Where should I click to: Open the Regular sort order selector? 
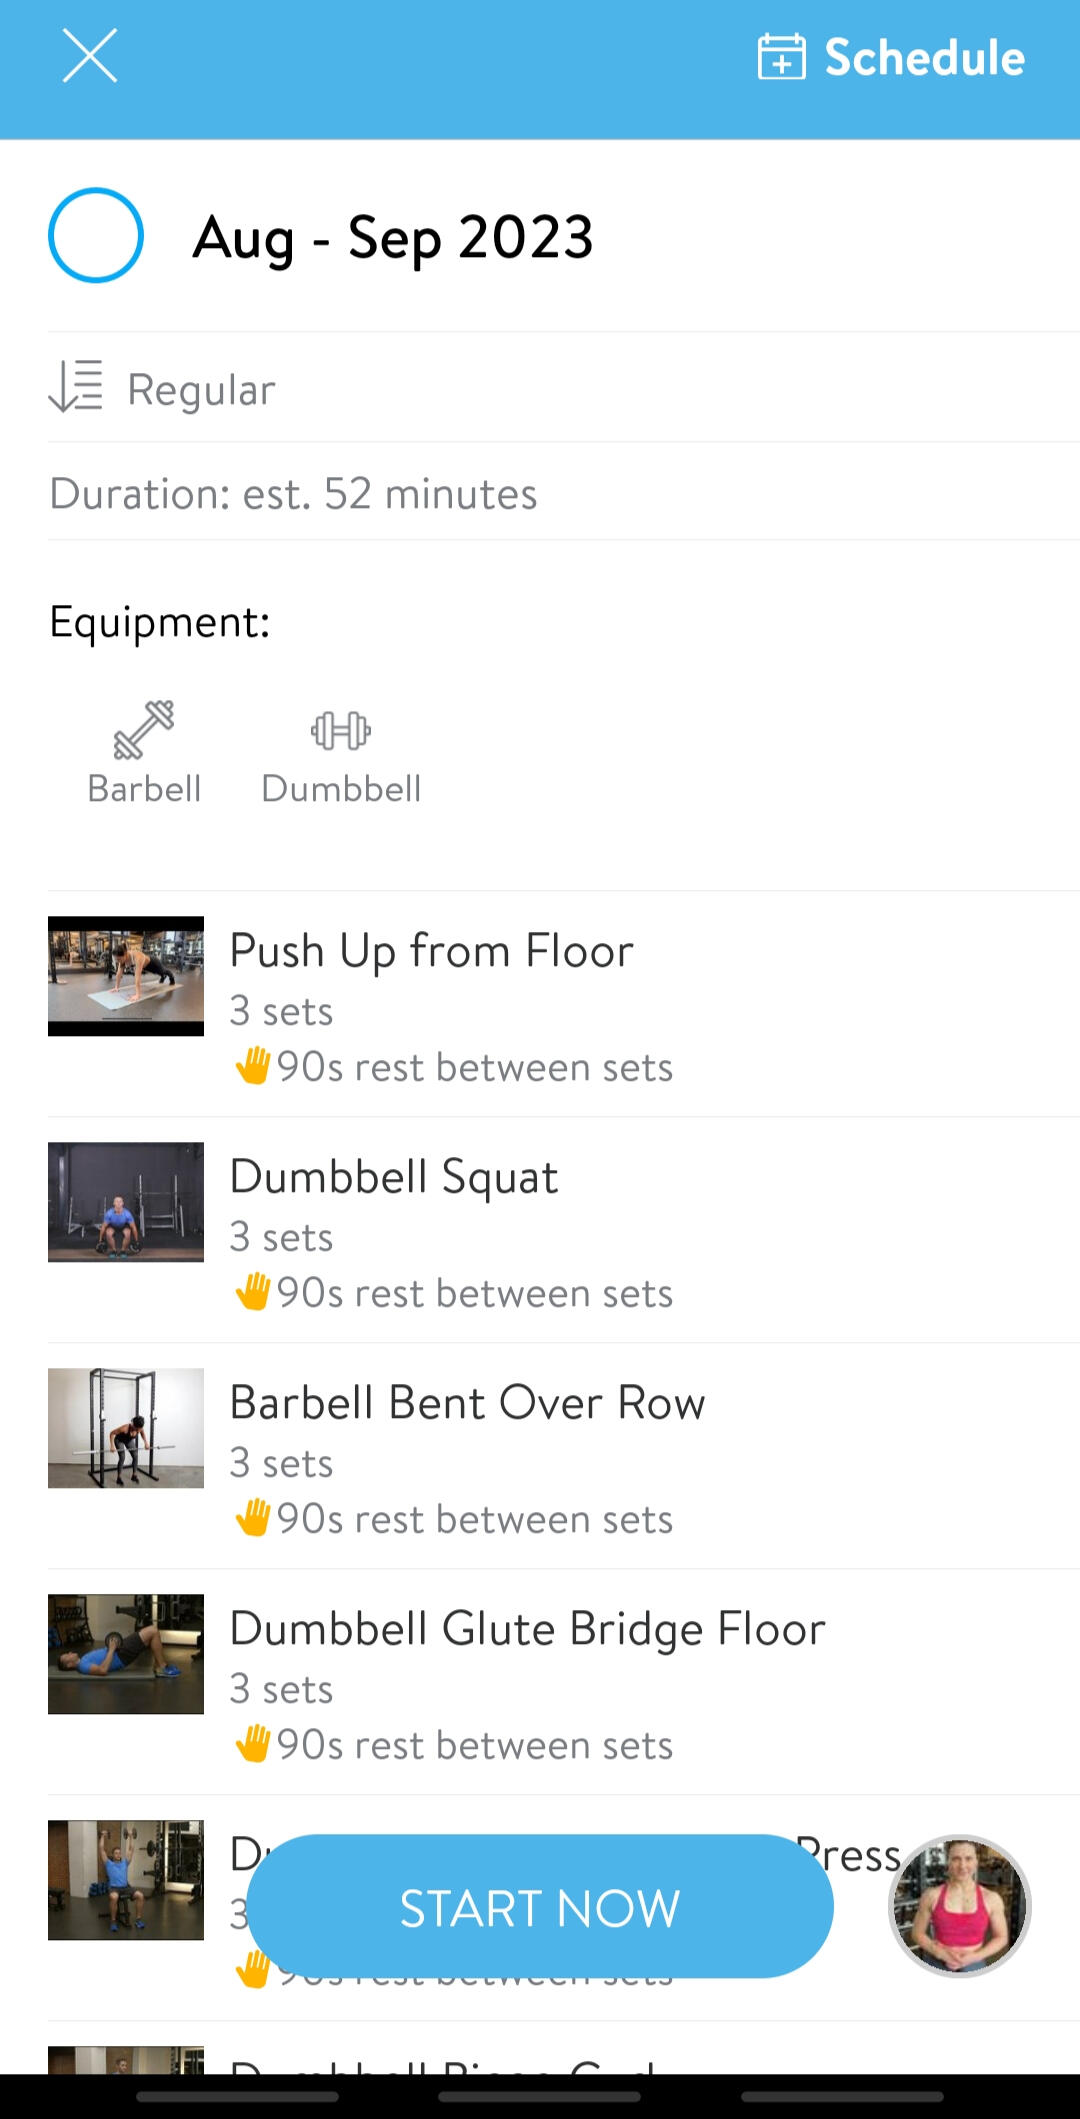[162, 389]
